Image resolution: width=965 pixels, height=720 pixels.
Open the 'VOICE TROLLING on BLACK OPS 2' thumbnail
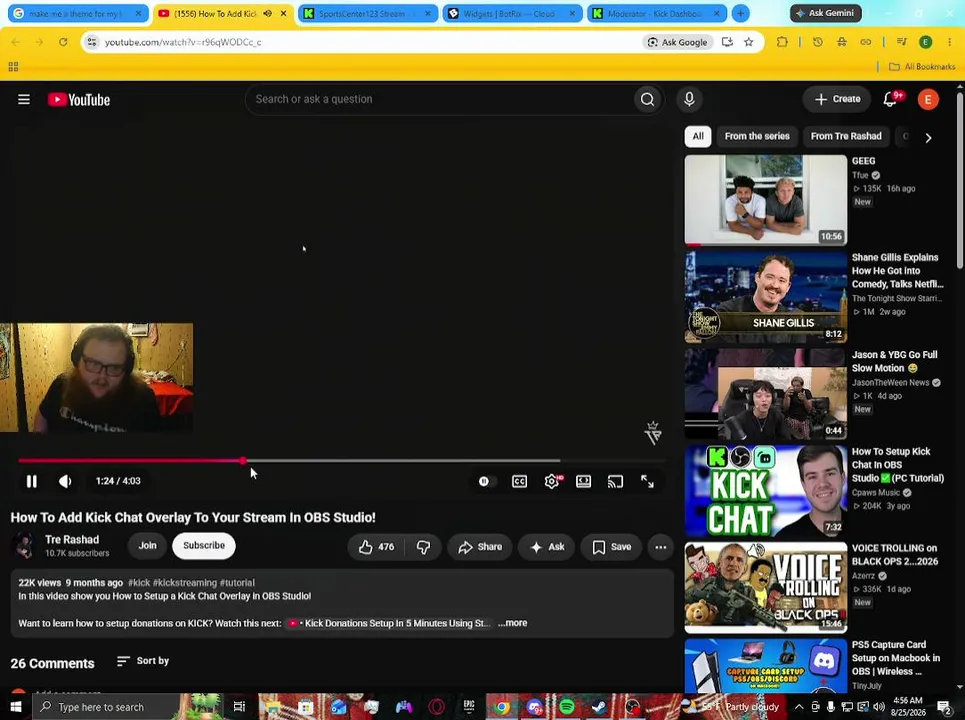click(766, 588)
